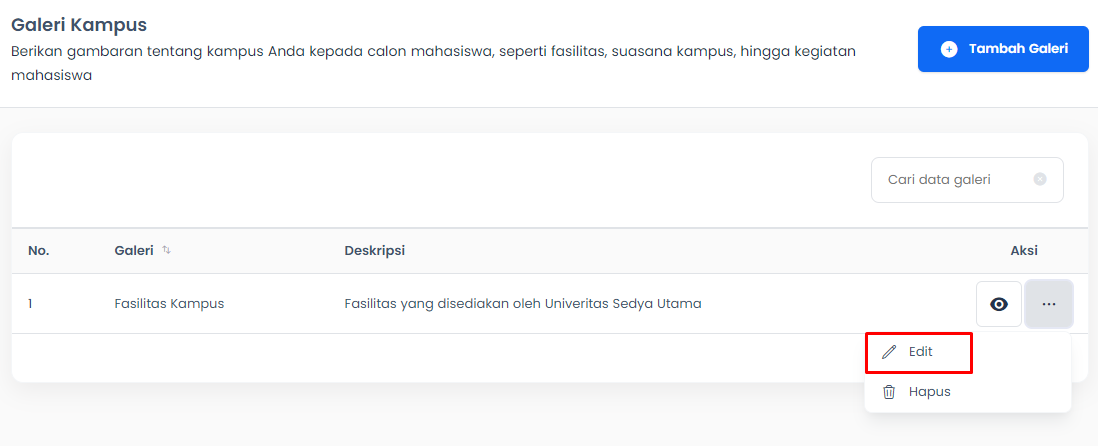
Task: Click the Galeri Kampus page heading
Action: click(79, 25)
